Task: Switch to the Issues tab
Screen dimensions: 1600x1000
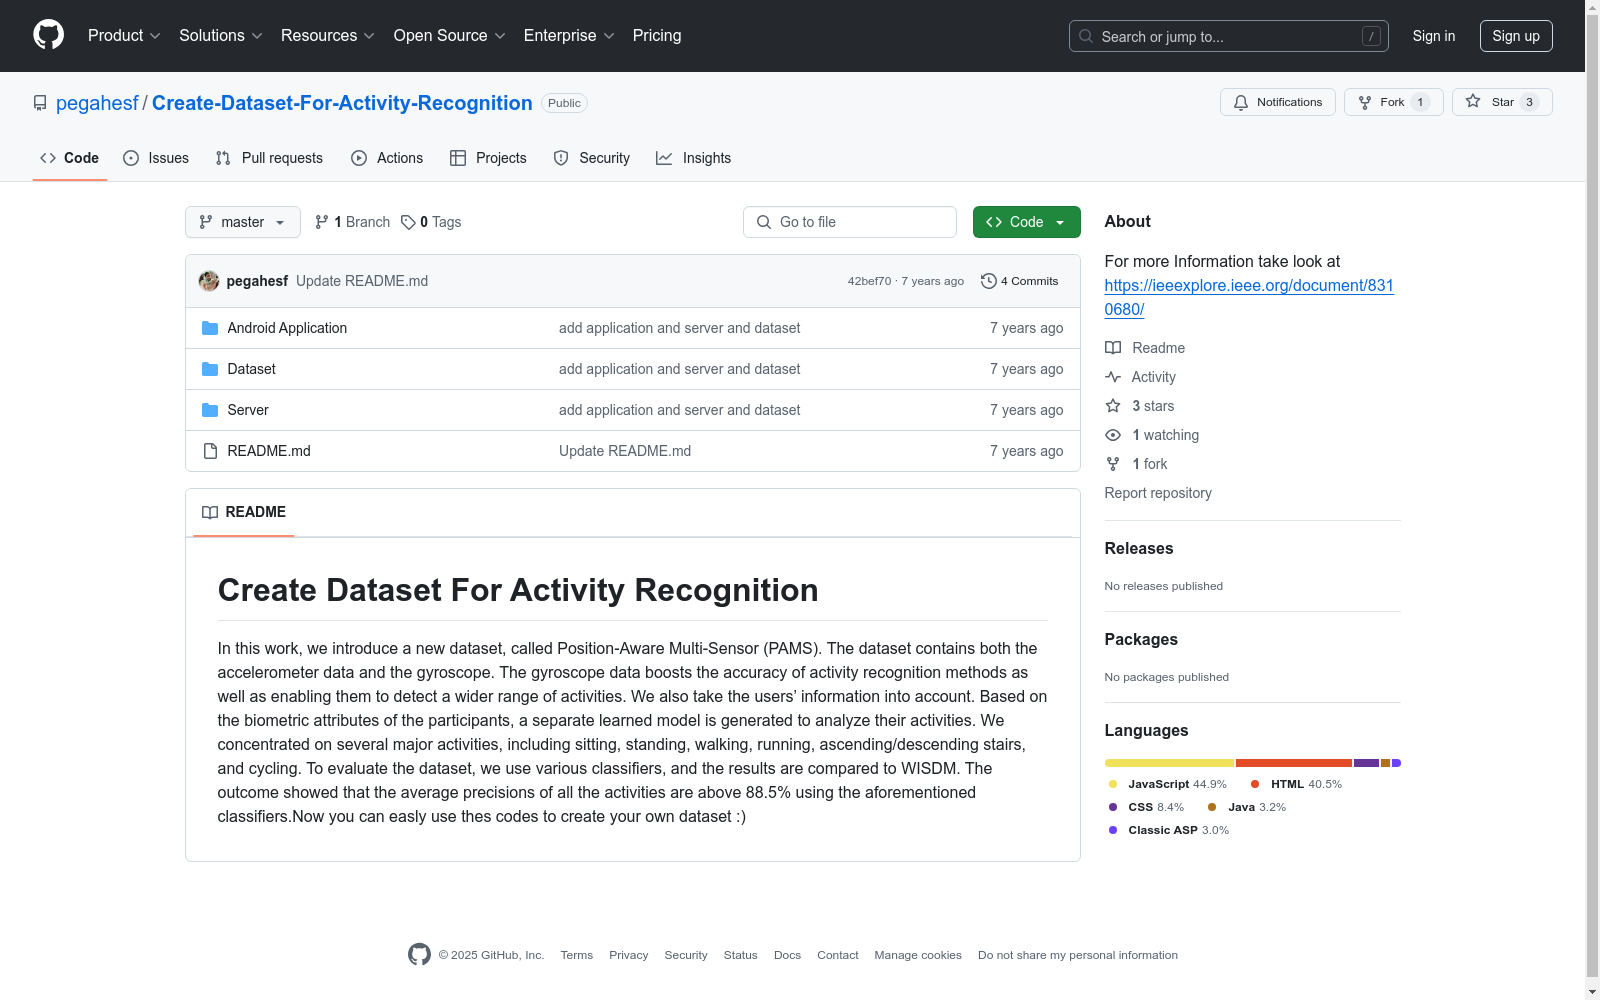Action: coord(156,158)
